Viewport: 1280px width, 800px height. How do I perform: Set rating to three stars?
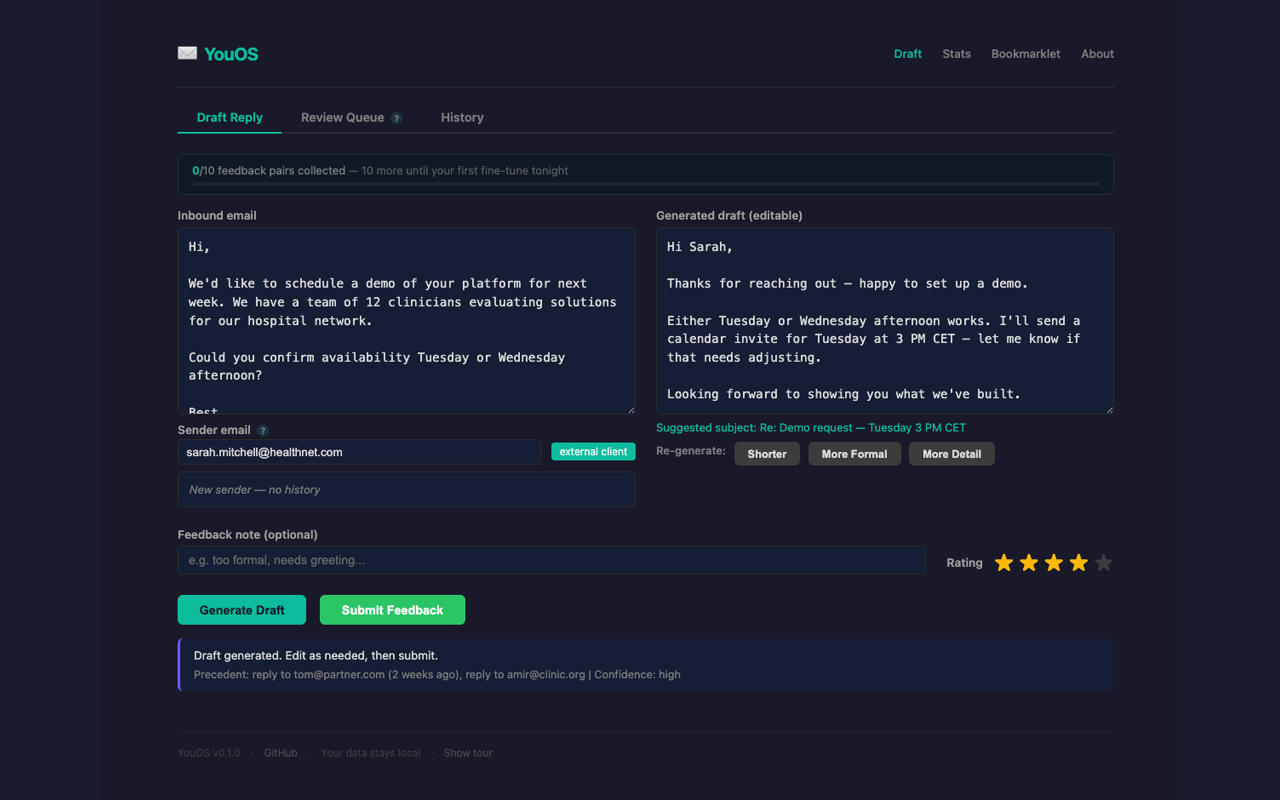click(x=1054, y=563)
